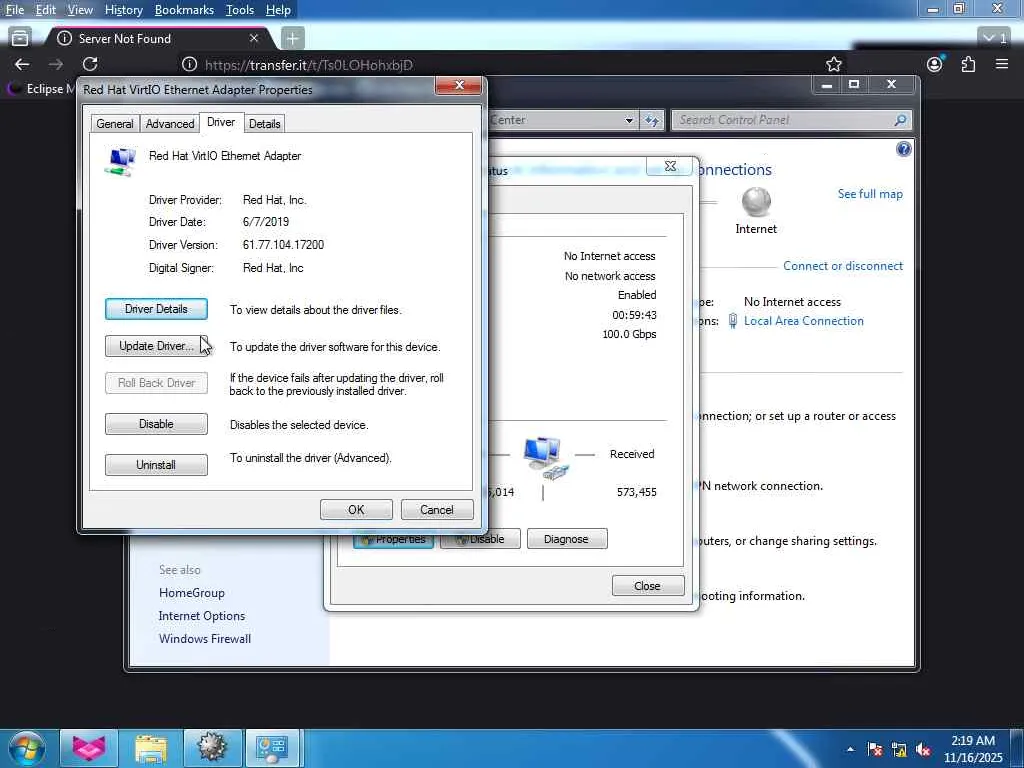Confirm adapter properties with OK
This screenshot has width=1024, height=768.
(356, 509)
